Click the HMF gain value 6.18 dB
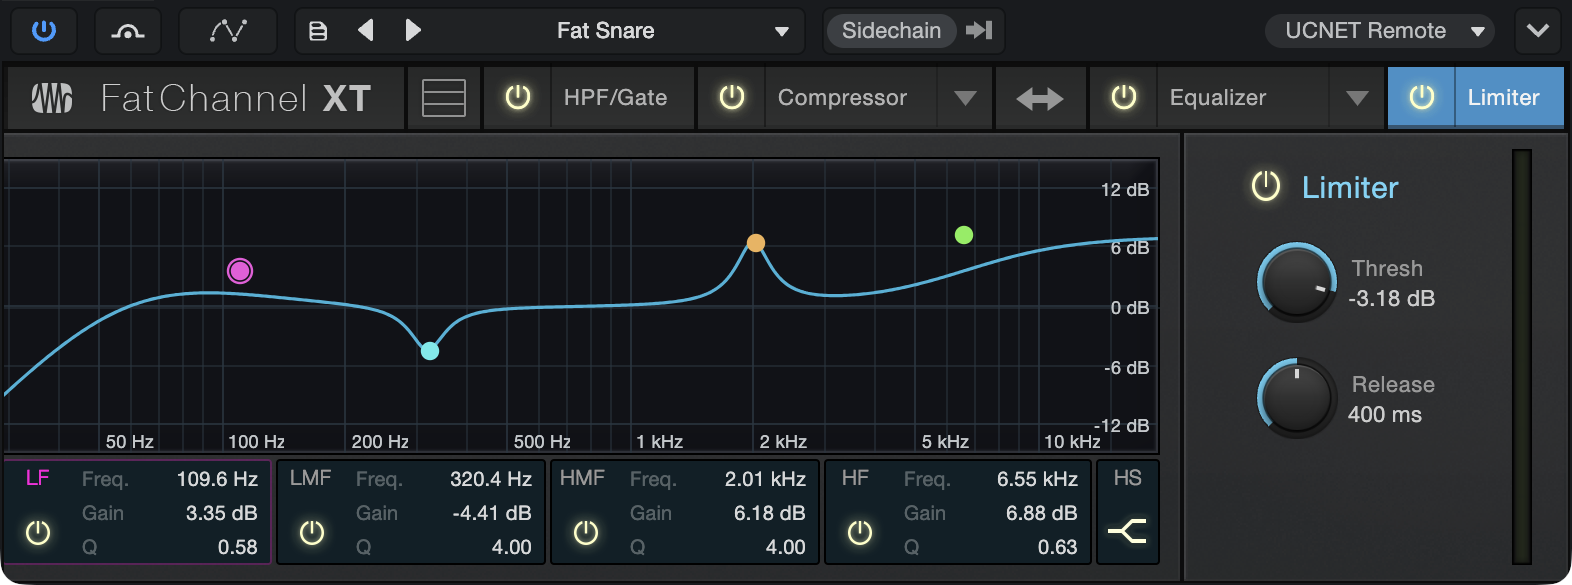Image resolution: width=1572 pixels, height=585 pixels. (x=769, y=513)
